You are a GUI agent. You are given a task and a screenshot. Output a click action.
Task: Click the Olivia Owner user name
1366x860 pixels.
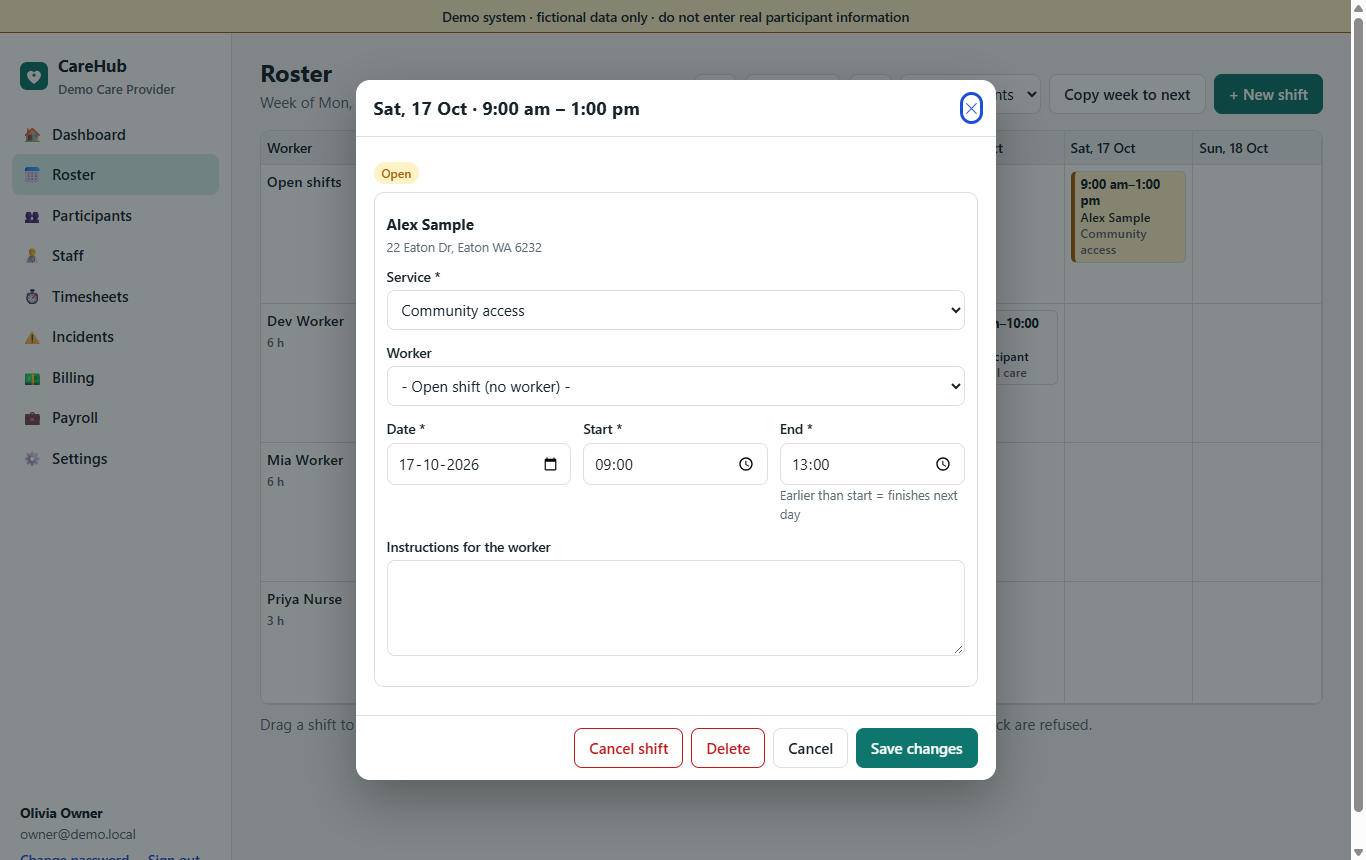61,813
